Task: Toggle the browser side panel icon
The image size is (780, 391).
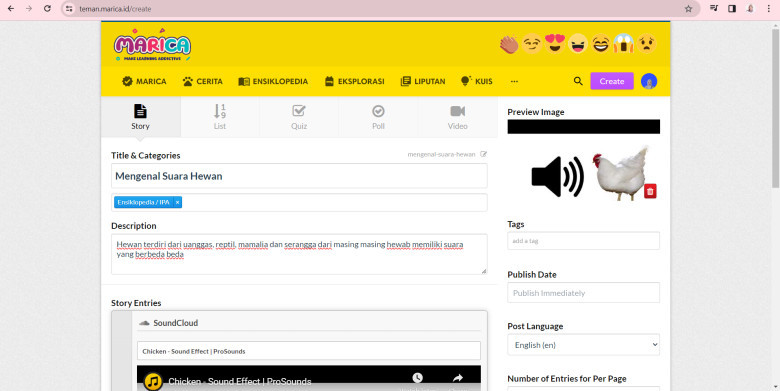Action: [x=732, y=8]
